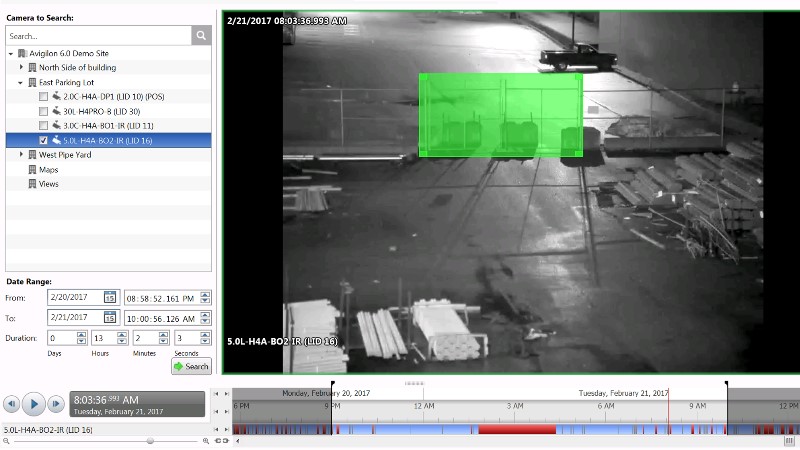This screenshot has height=450, width=800.
Task: Expand the North Side of building node
Action: click(21, 68)
